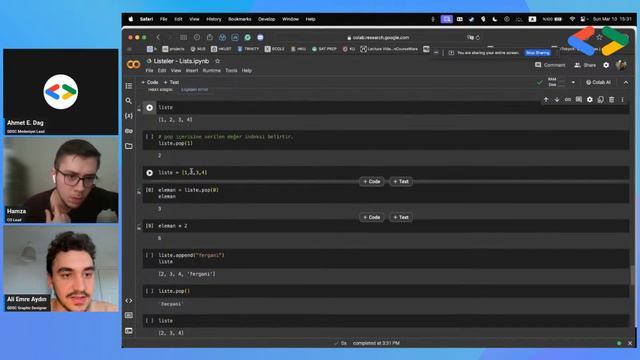Open the Apple menu
640x360 pixels.
131,19
